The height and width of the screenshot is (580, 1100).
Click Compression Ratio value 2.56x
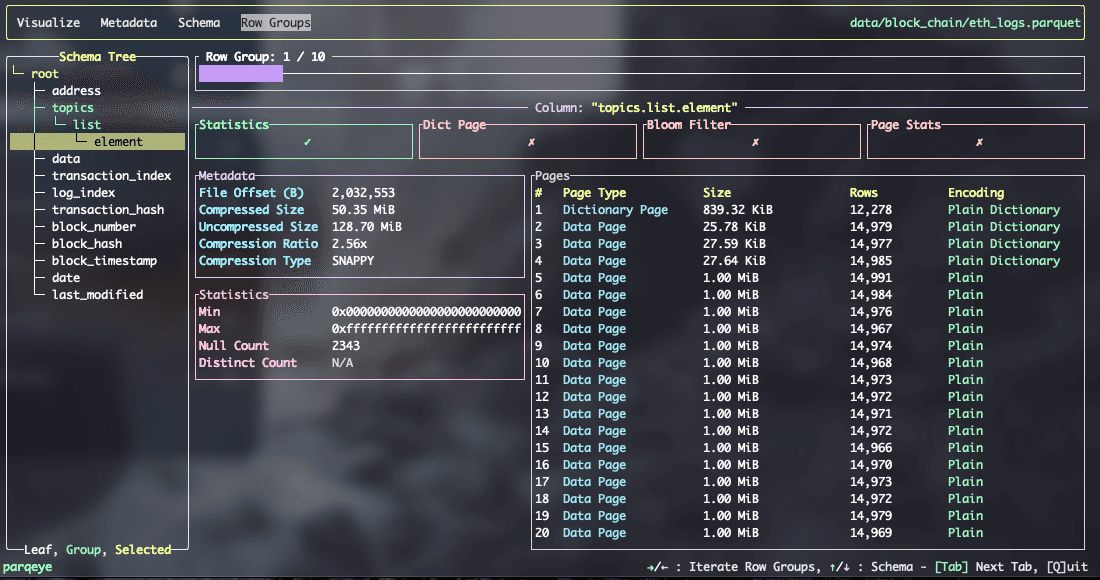349,243
